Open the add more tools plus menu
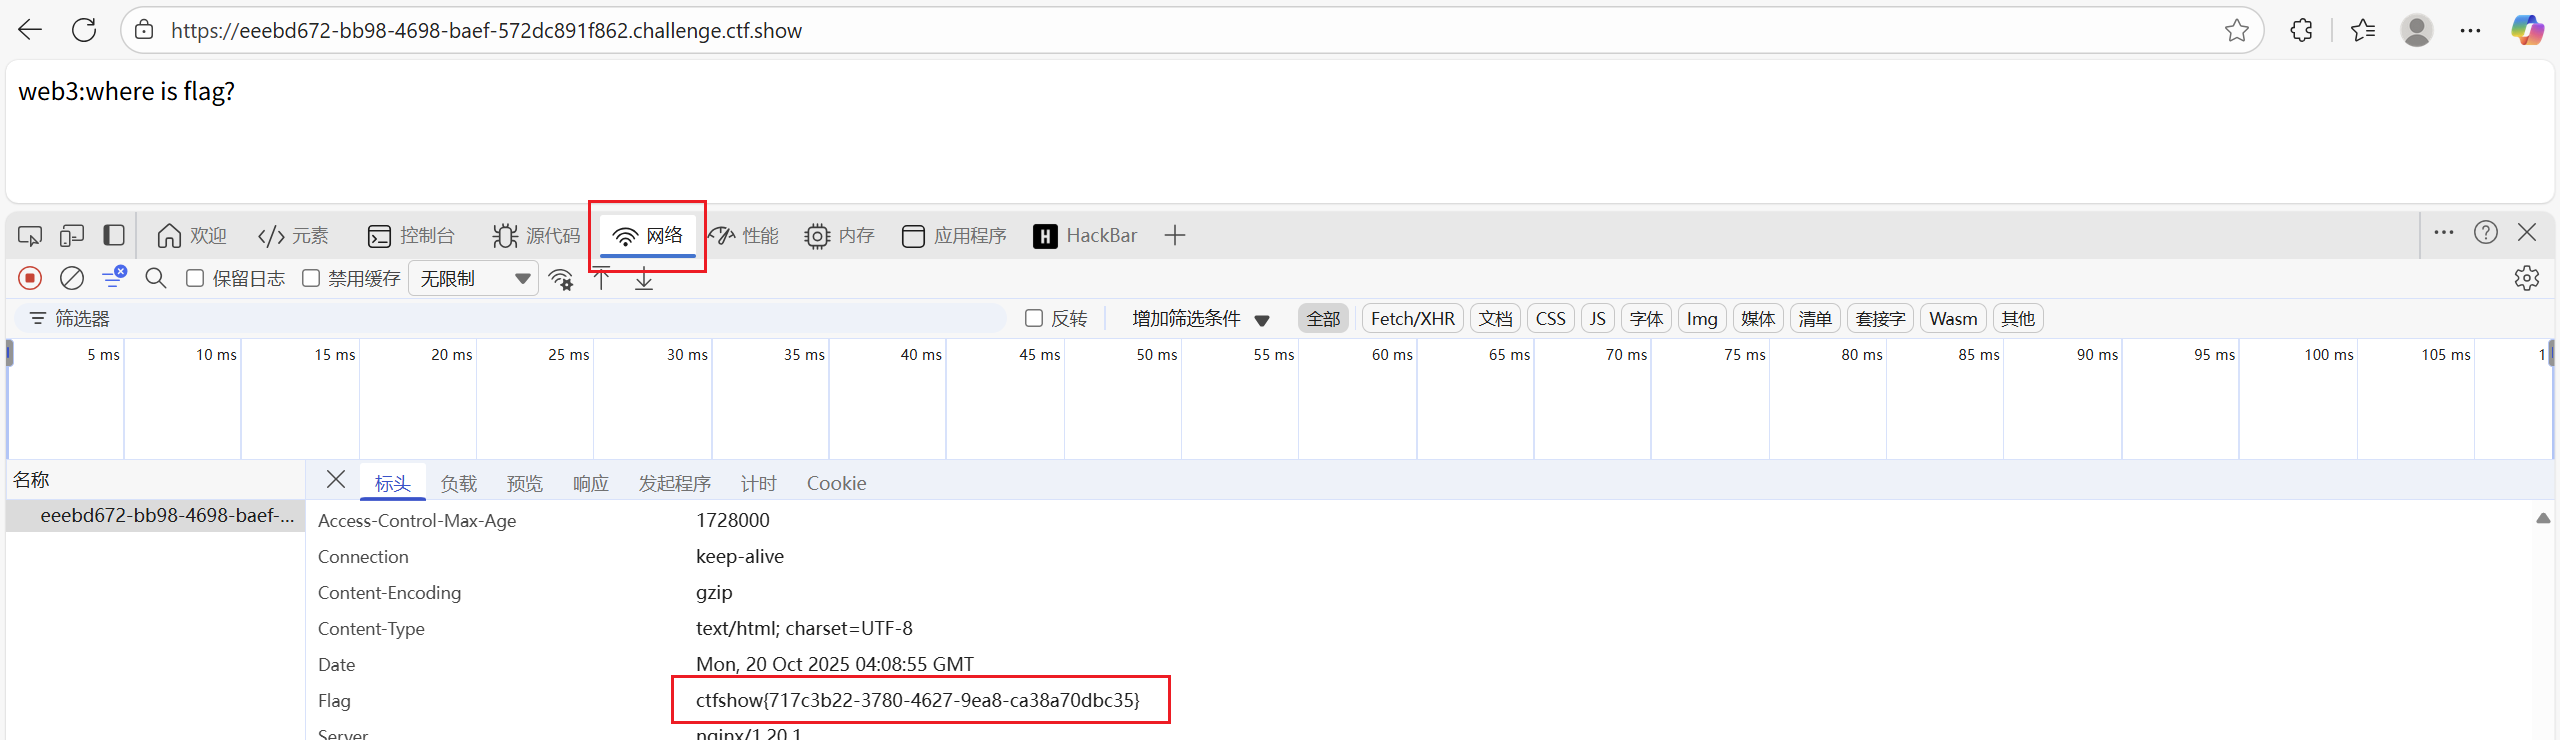 1174,236
